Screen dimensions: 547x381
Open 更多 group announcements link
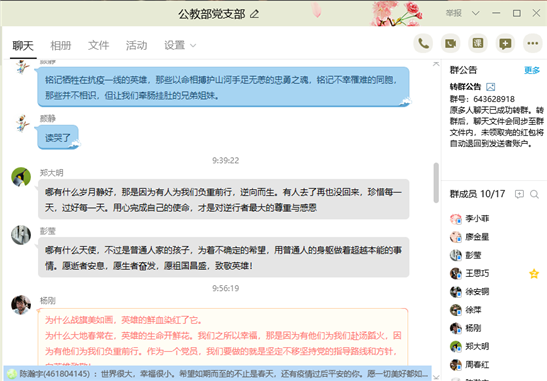(532, 70)
